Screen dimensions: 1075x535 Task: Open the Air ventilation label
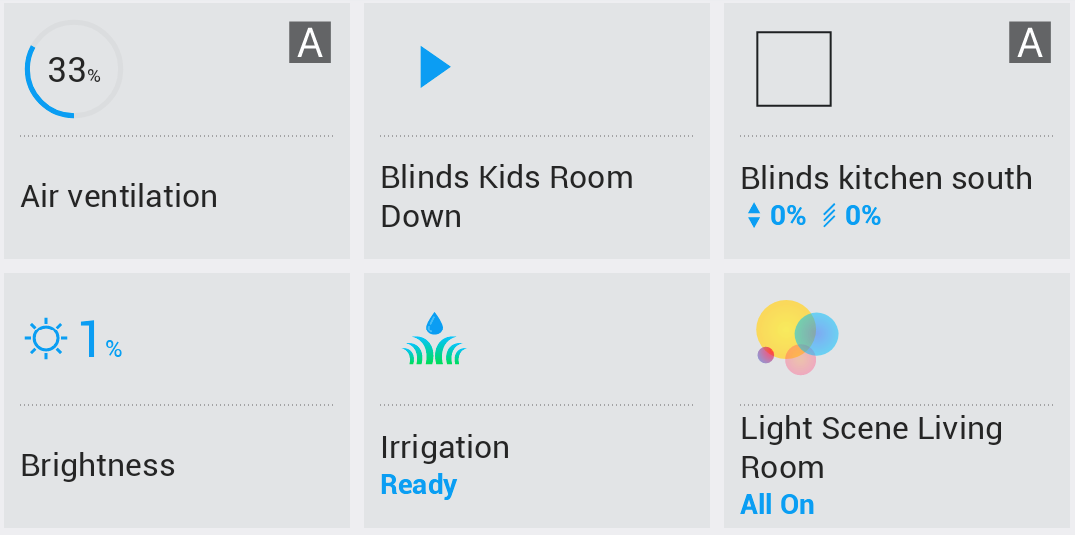click(119, 196)
